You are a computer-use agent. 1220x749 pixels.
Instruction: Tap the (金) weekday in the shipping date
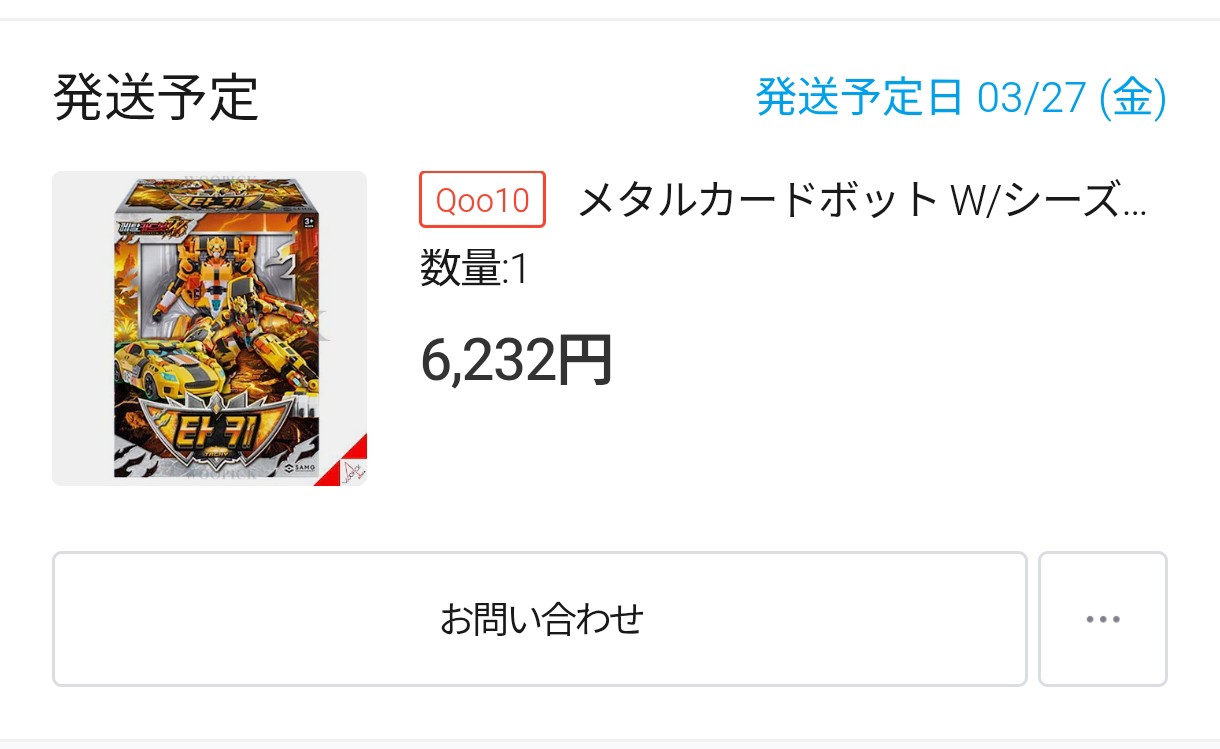[x=1132, y=98]
